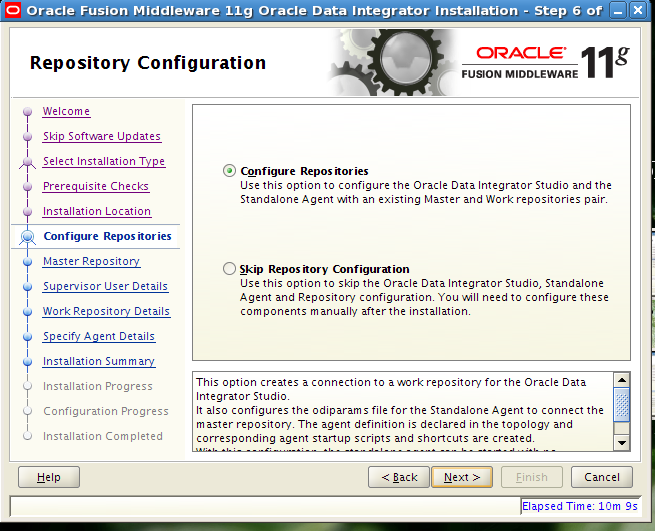This screenshot has height=531, width=655.
Task: Click the Prerequisite Checks bullet icon
Action: (28, 187)
